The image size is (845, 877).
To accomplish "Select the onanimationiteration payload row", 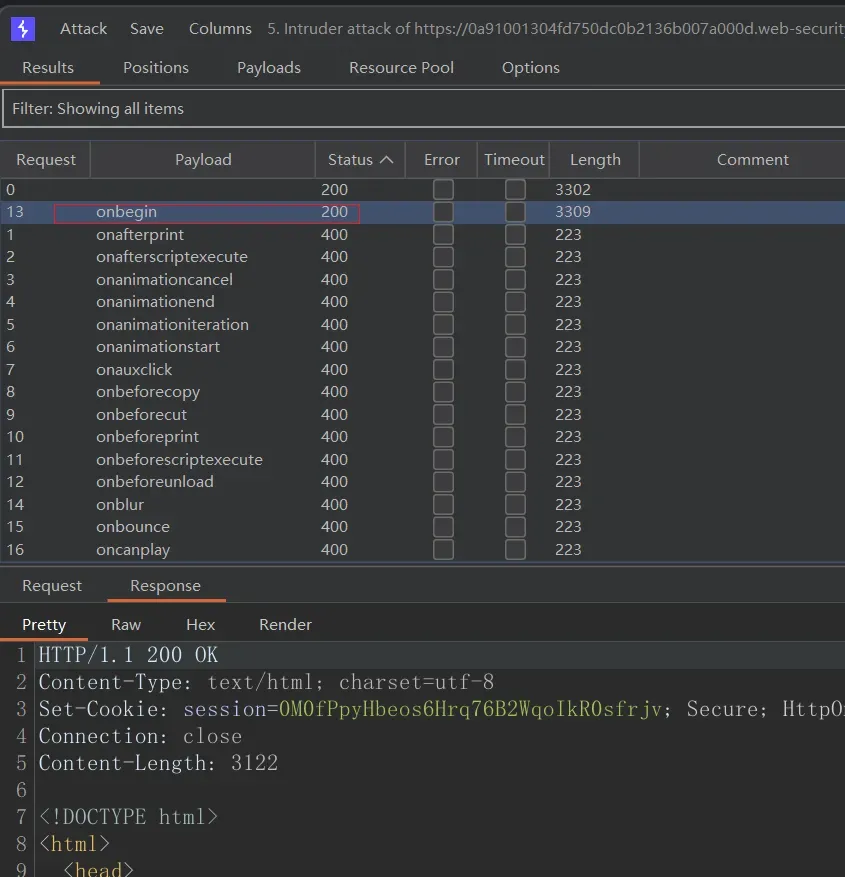I will click(423, 324).
